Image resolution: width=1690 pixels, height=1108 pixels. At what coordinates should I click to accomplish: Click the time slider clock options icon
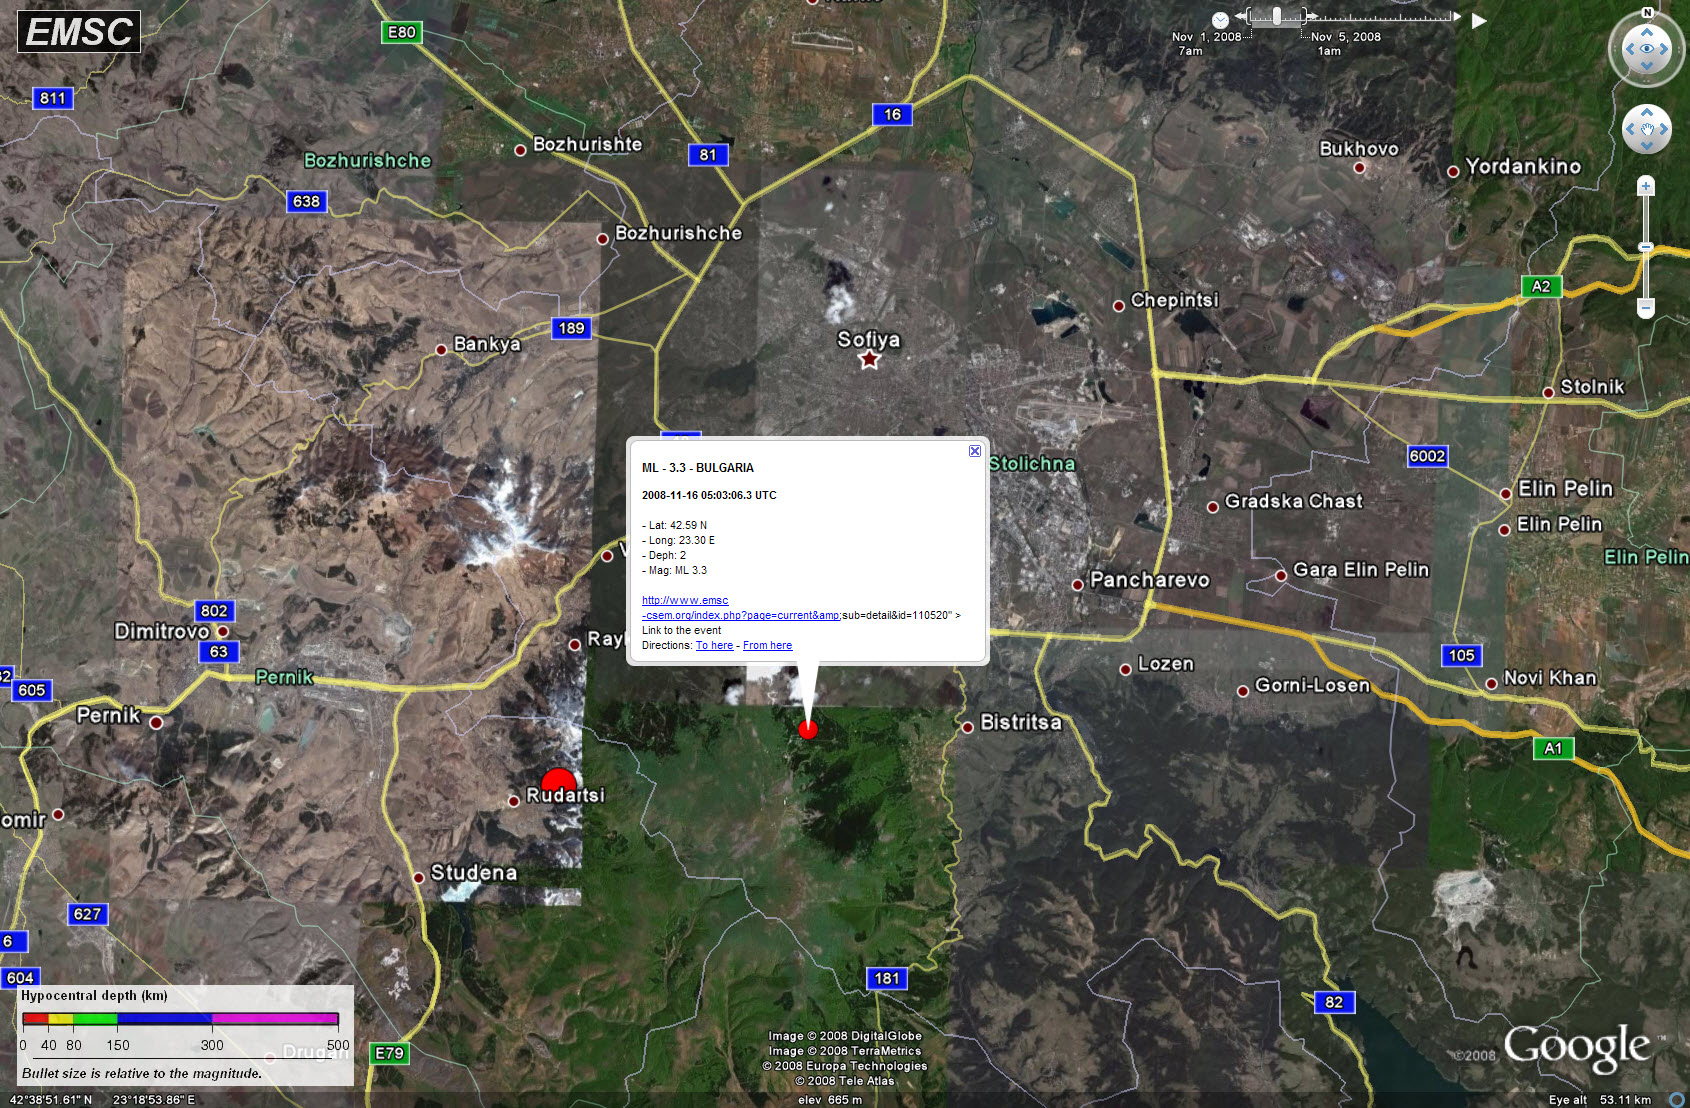click(x=1220, y=20)
